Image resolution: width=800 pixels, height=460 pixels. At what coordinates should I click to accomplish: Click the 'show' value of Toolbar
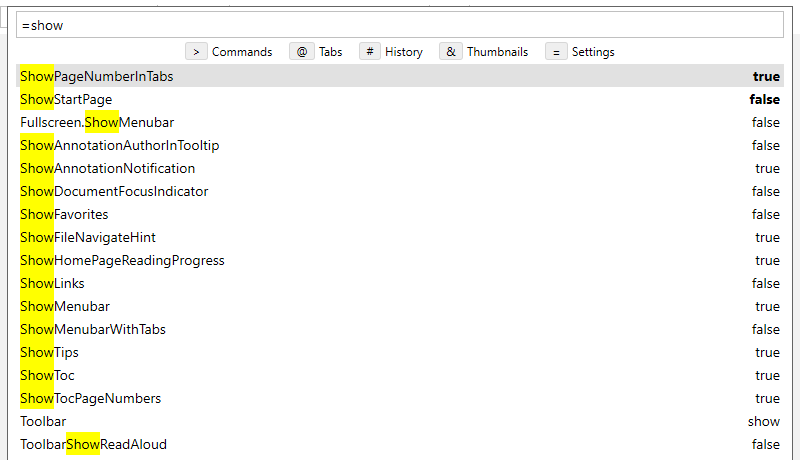764,421
